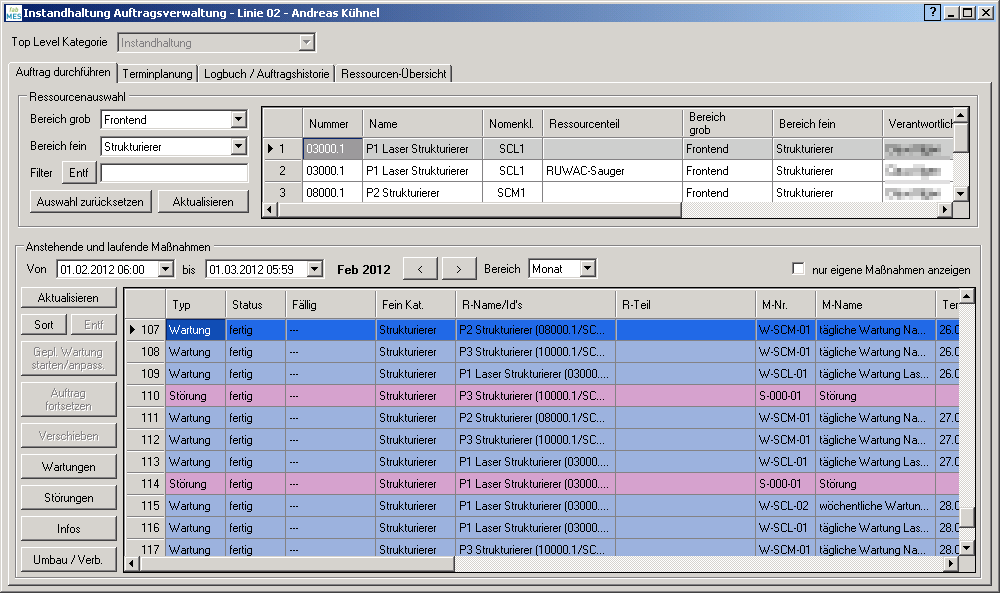The image size is (1000, 593).
Task: Enable 'nur eigene Maßnahmen anzeigen' checkbox
Action: (x=798, y=269)
